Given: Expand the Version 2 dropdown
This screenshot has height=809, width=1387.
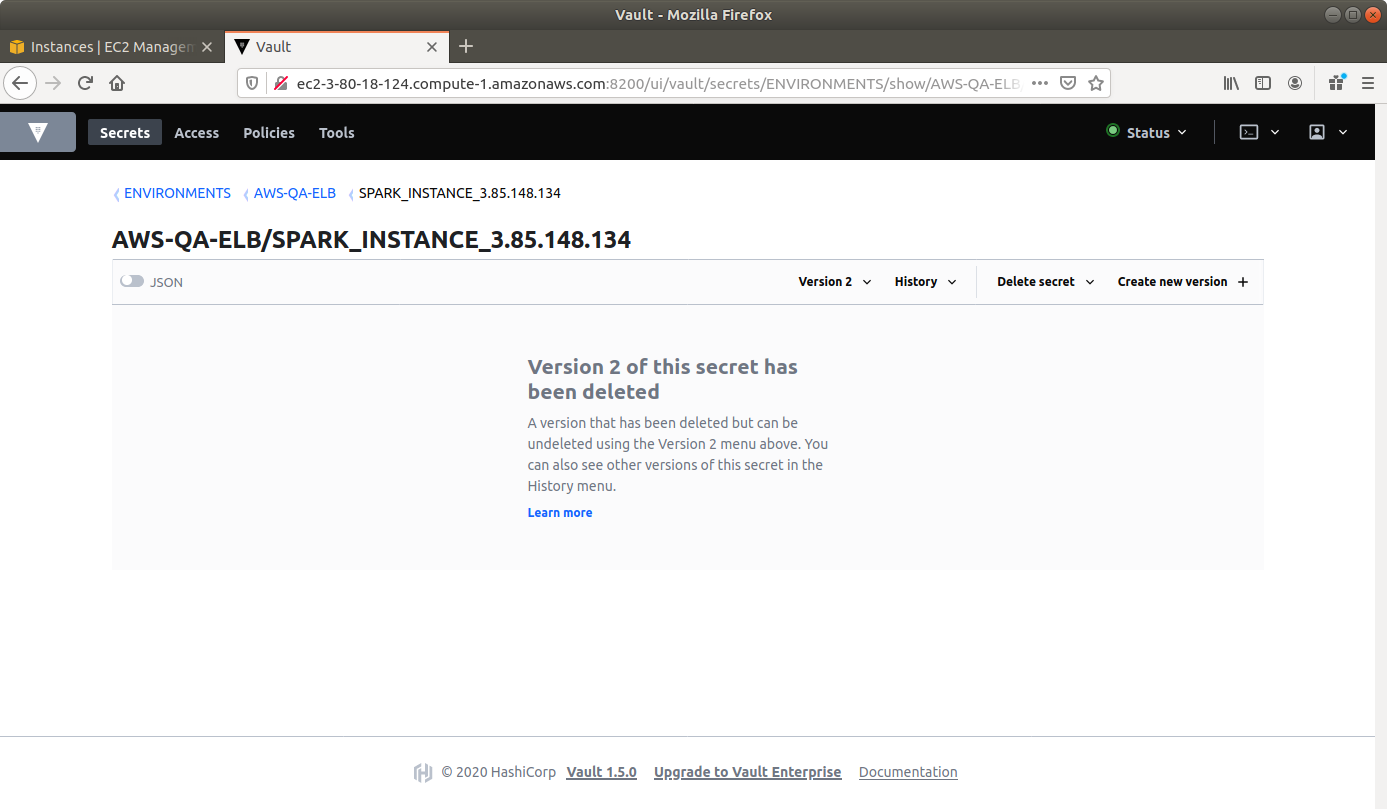Looking at the screenshot, I should click(x=835, y=282).
